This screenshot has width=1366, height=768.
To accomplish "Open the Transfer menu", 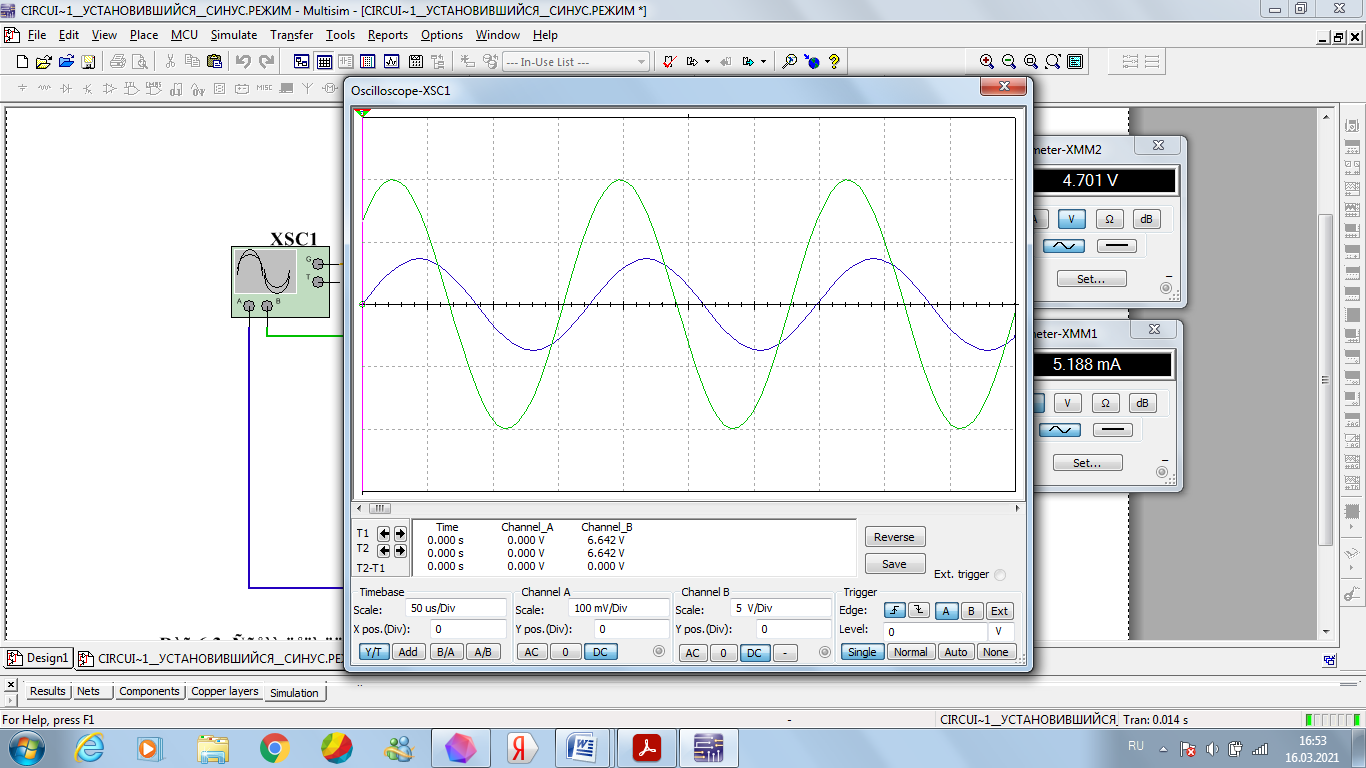I will [x=291, y=34].
